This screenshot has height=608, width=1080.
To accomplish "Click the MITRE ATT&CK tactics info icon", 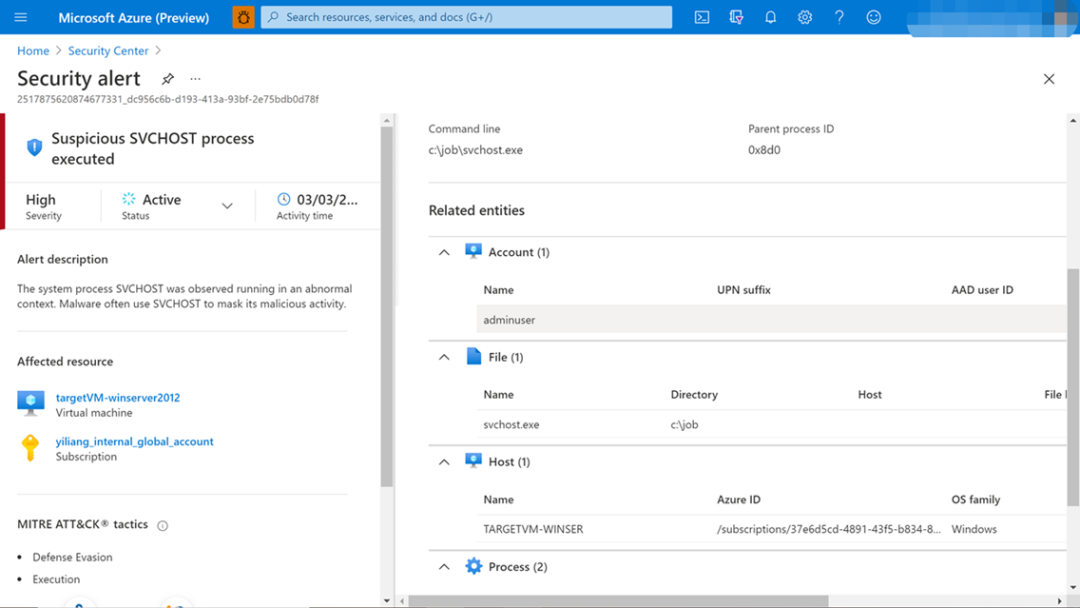I will pyautogui.click(x=163, y=525).
